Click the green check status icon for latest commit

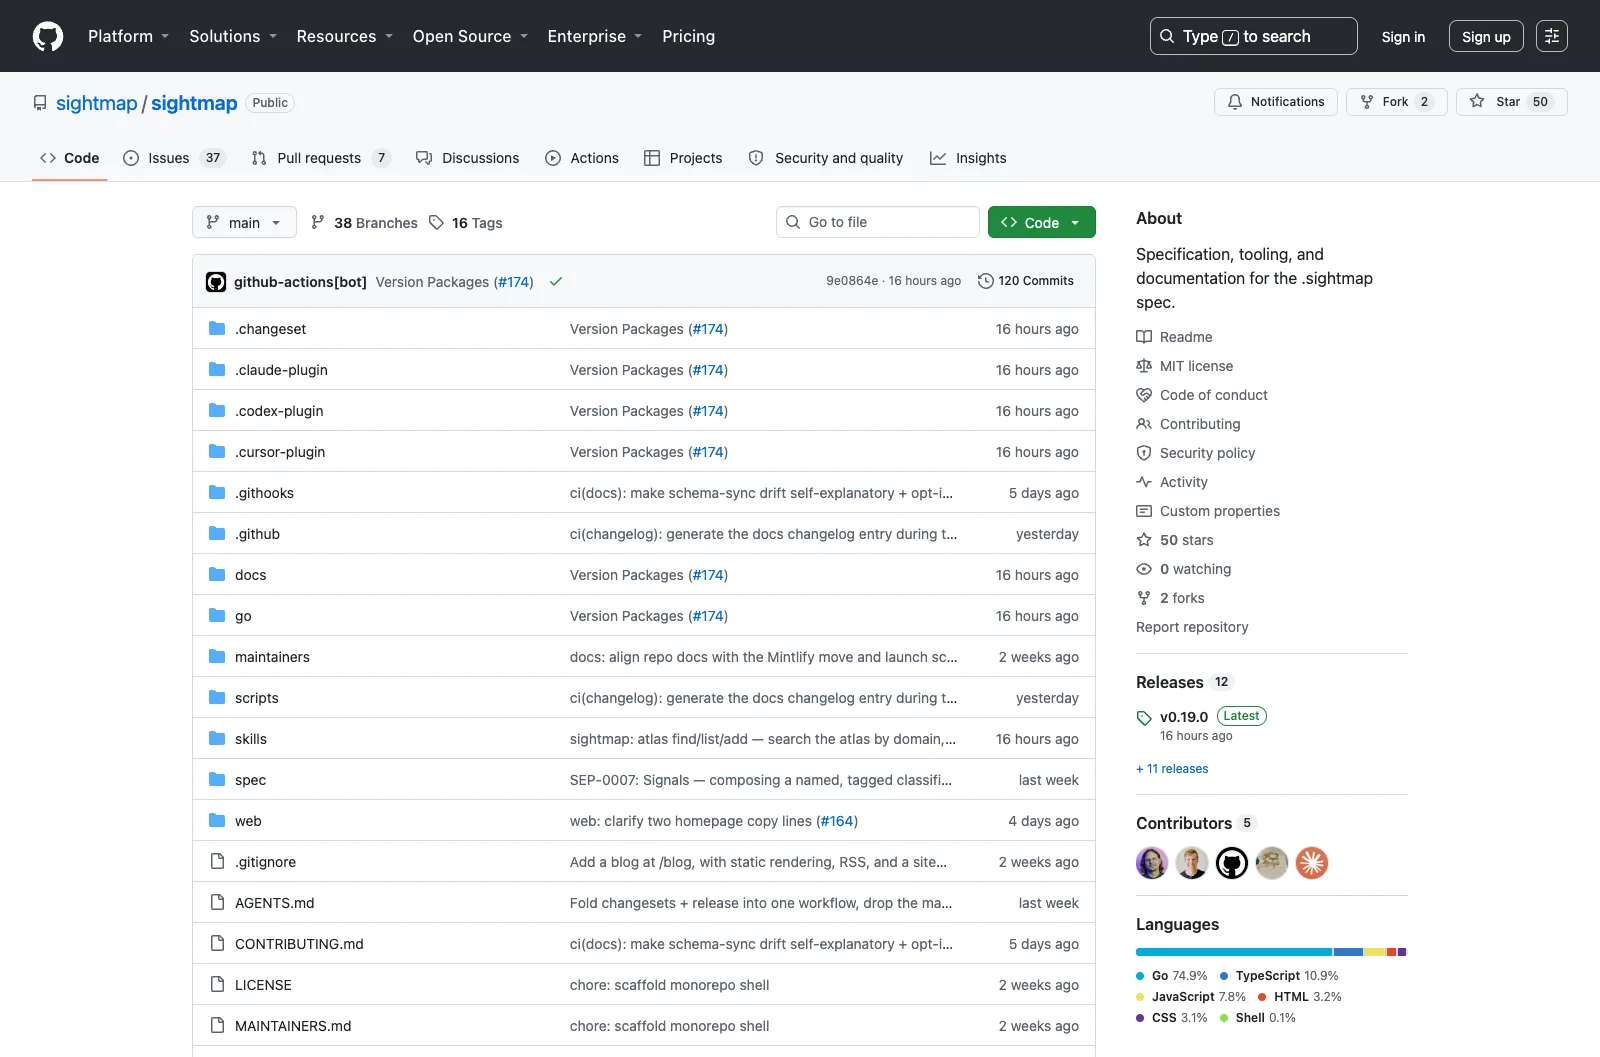pos(556,282)
